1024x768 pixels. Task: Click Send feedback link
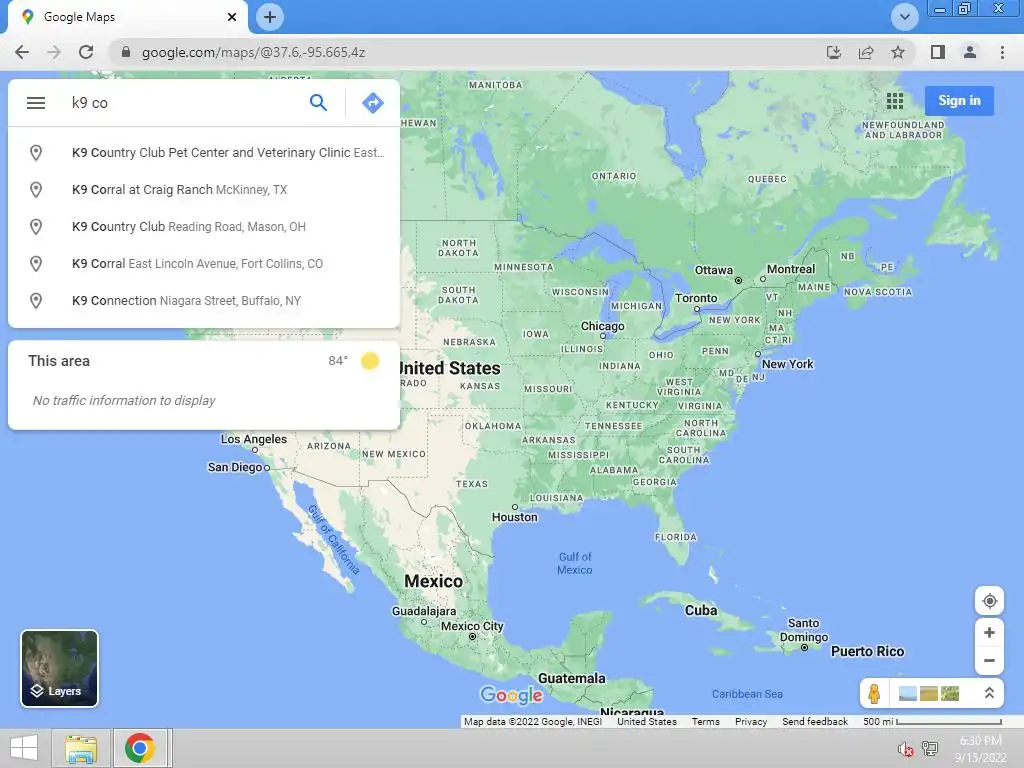[x=815, y=722]
